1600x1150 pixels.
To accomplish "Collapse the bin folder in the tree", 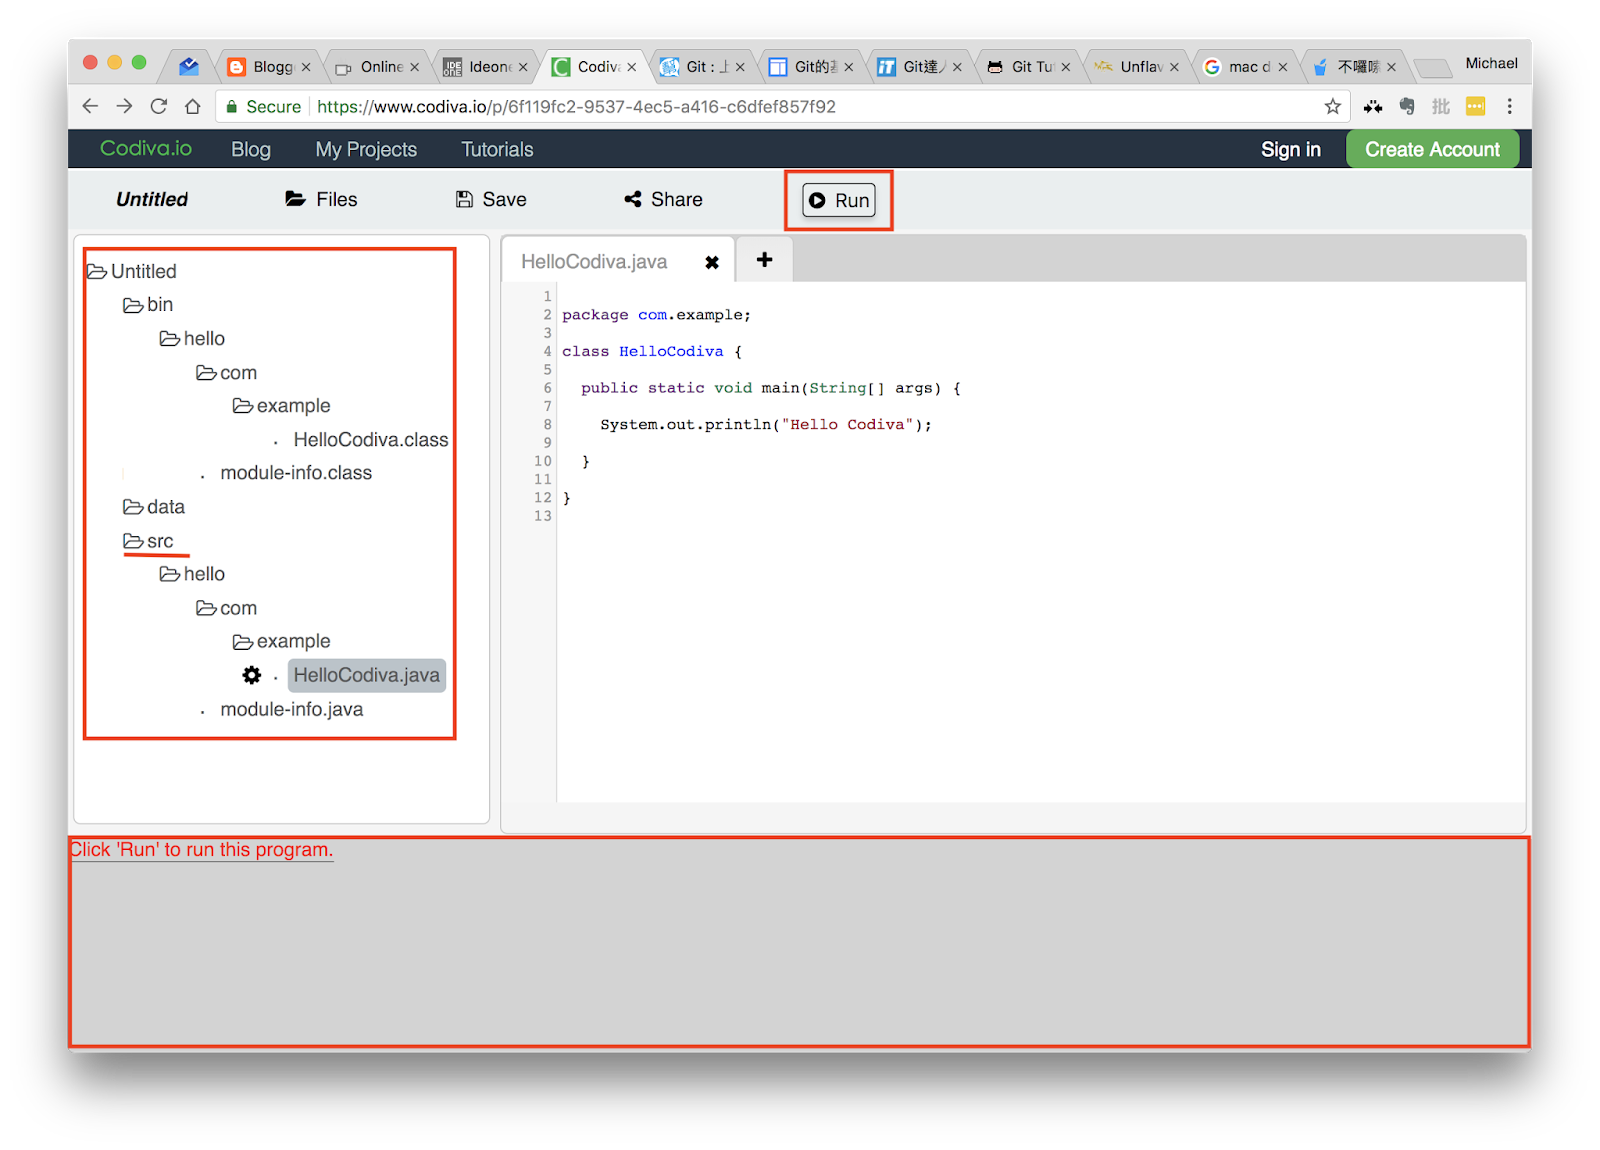I will pos(148,305).
